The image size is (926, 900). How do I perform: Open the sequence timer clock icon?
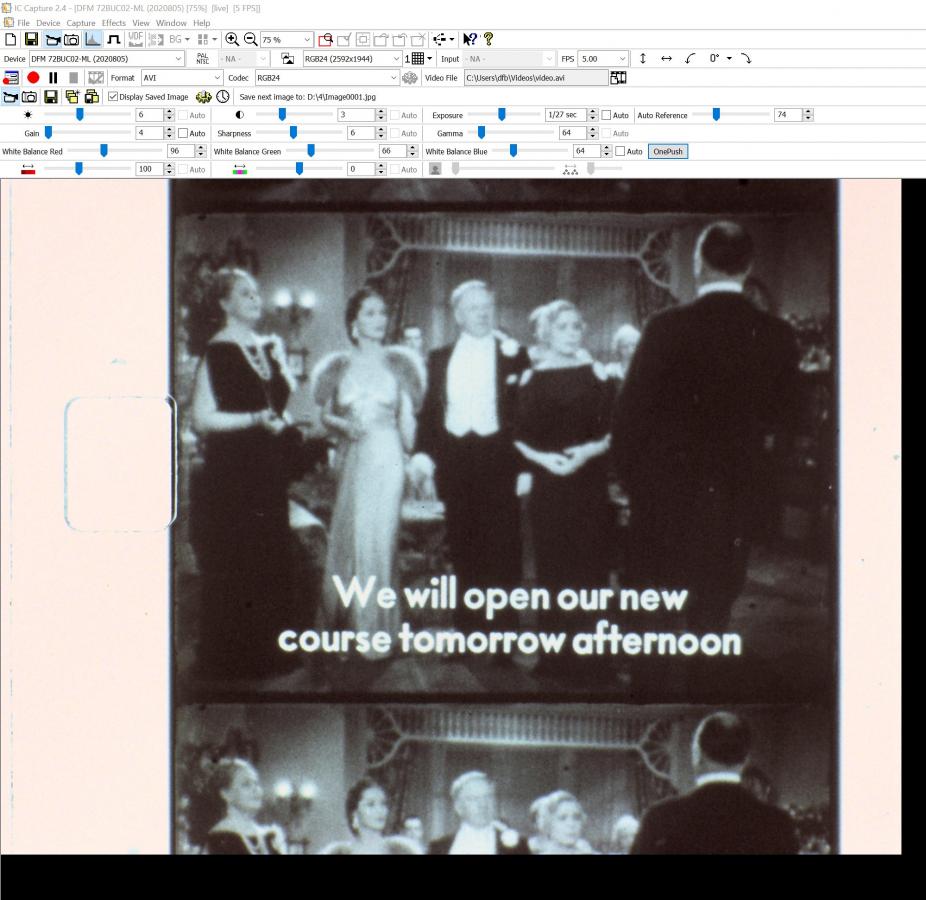coord(223,96)
